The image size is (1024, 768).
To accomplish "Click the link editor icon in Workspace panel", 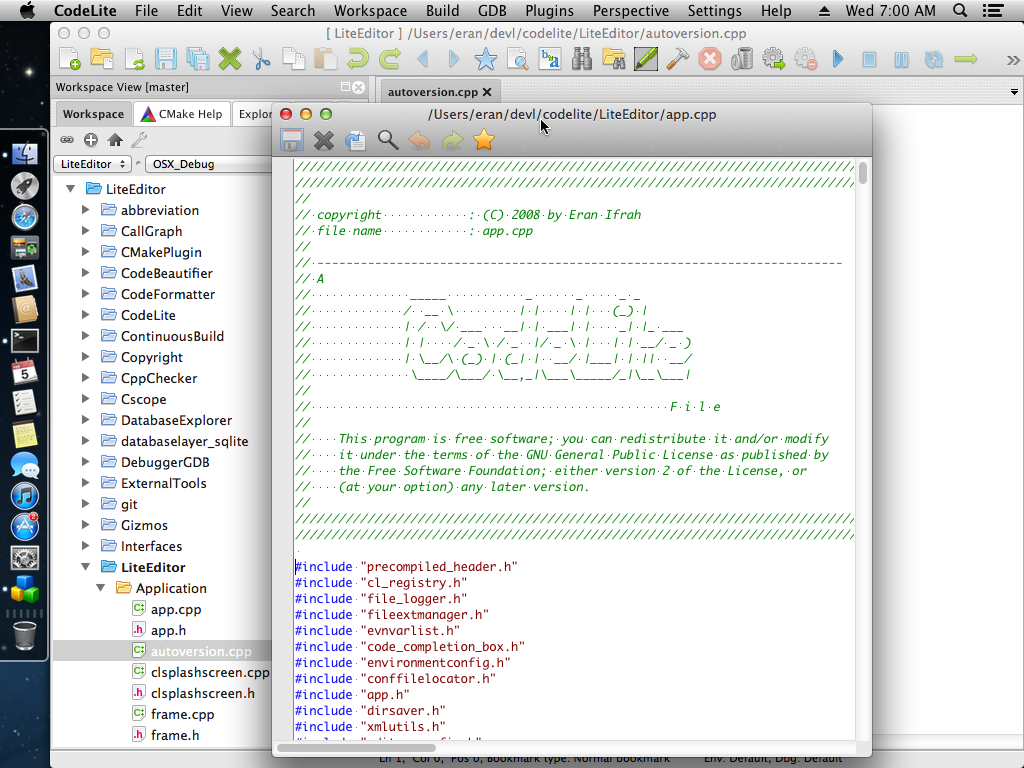I will 67,140.
